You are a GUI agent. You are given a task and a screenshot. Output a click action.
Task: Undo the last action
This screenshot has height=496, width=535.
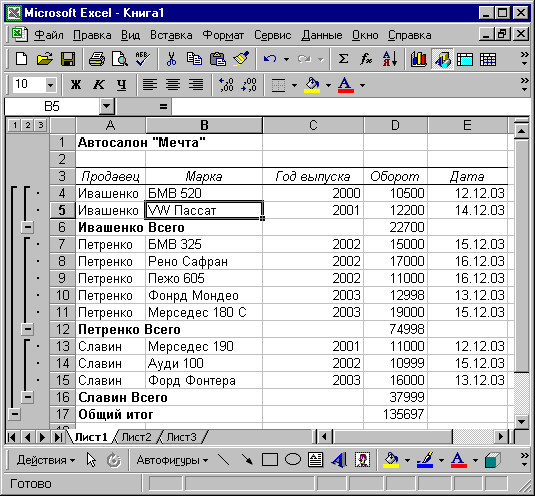coord(270,59)
